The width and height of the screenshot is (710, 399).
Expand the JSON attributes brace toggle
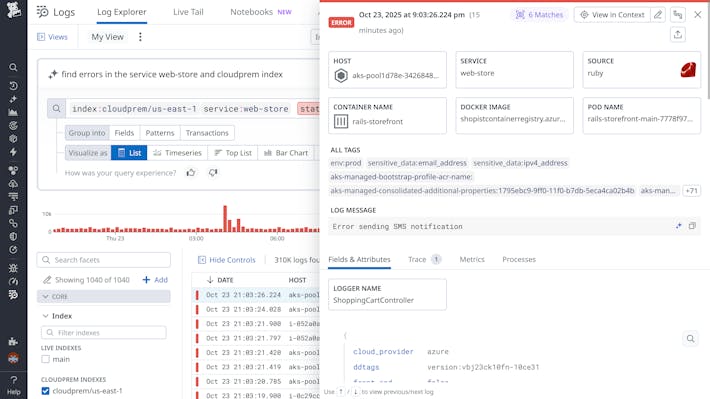click(345, 336)
